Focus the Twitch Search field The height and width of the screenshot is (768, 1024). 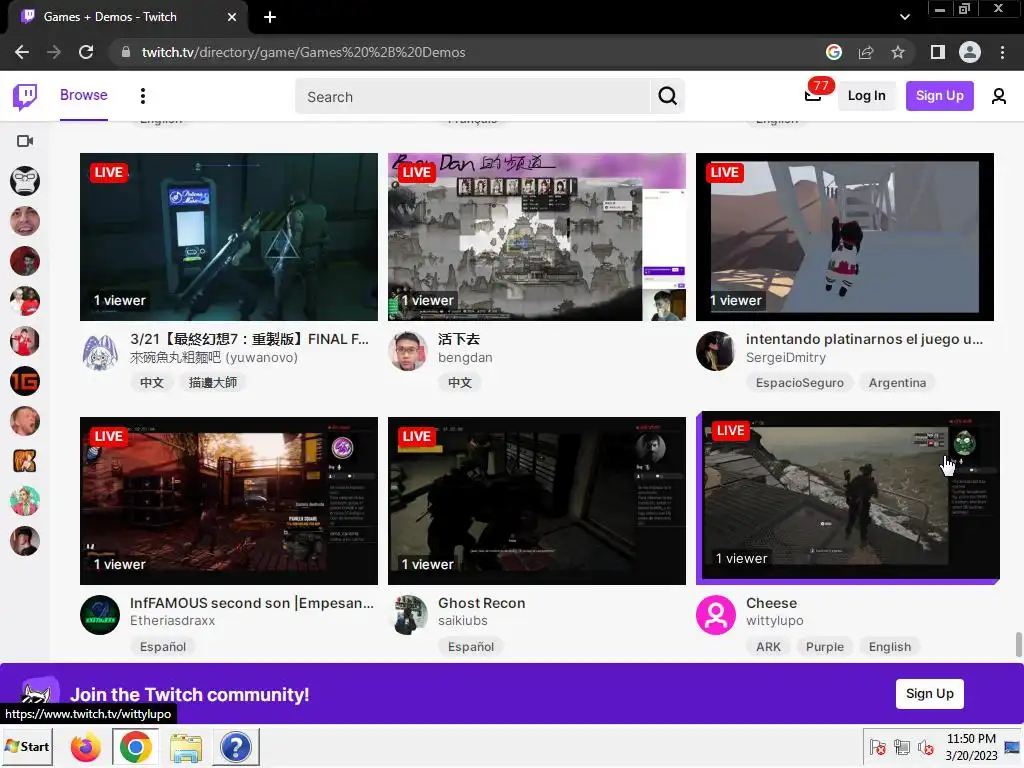pos(473,97)
